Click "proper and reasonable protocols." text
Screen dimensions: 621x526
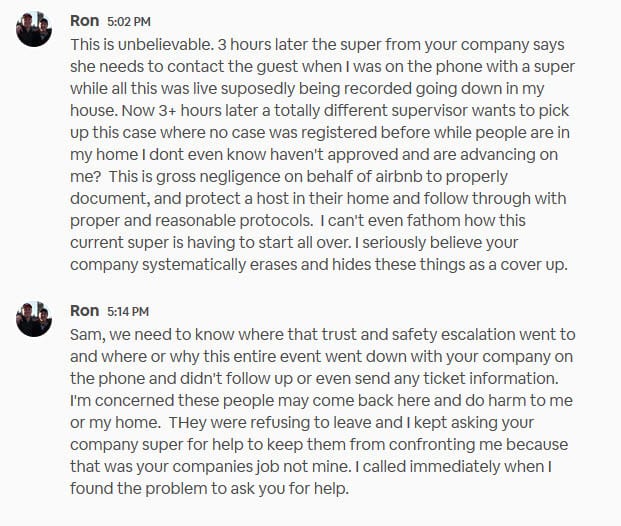click(x=192, y=221)
